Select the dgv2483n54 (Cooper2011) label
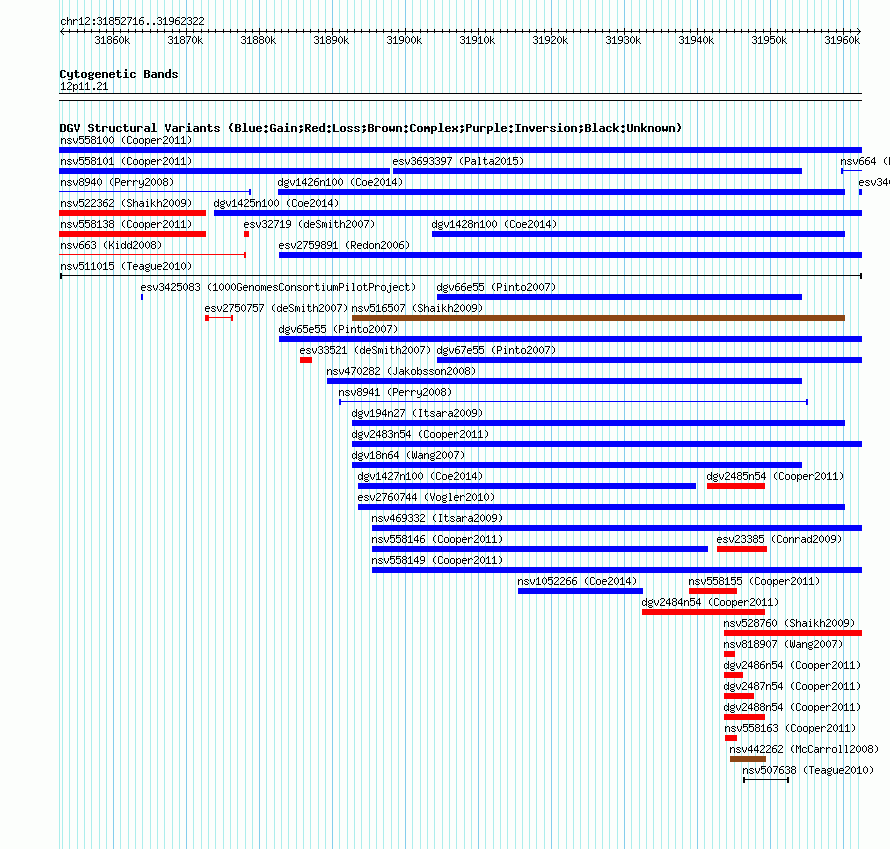The width and height of the screenshot is (890, 849). tap(420, 434)
